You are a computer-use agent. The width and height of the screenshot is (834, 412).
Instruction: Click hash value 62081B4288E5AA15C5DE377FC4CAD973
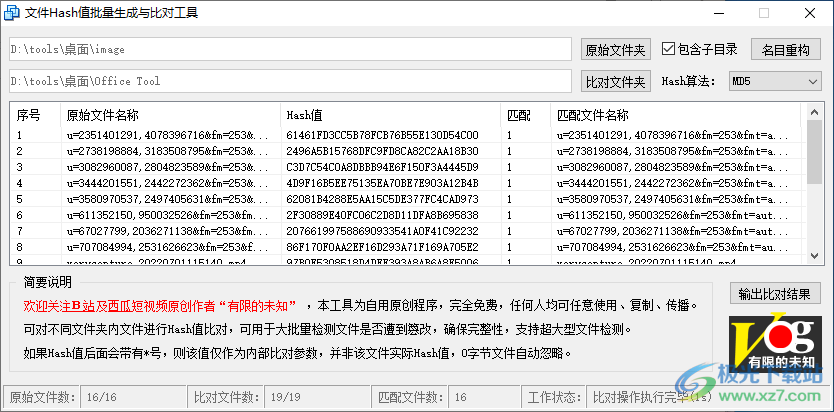click(x=382, y=199)
